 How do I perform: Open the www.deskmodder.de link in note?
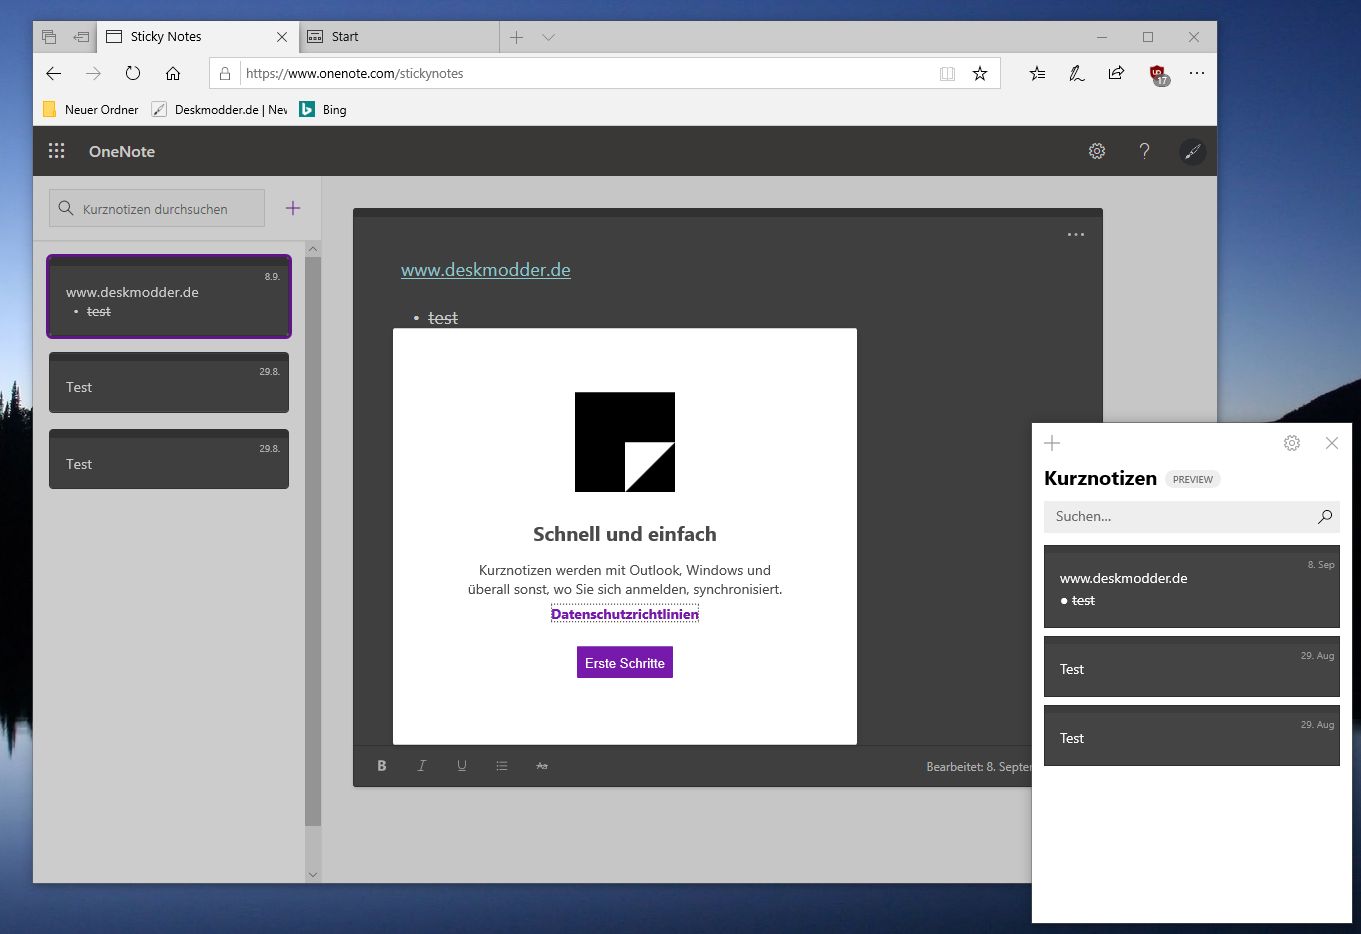click(x=486, y=270)
